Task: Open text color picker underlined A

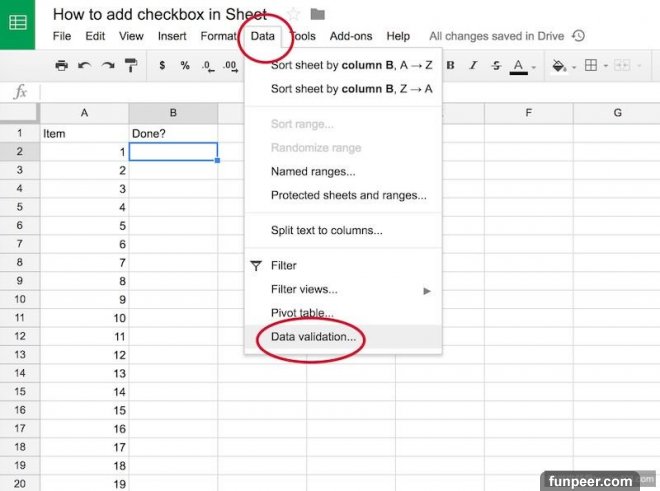Action: click(518, 66)
